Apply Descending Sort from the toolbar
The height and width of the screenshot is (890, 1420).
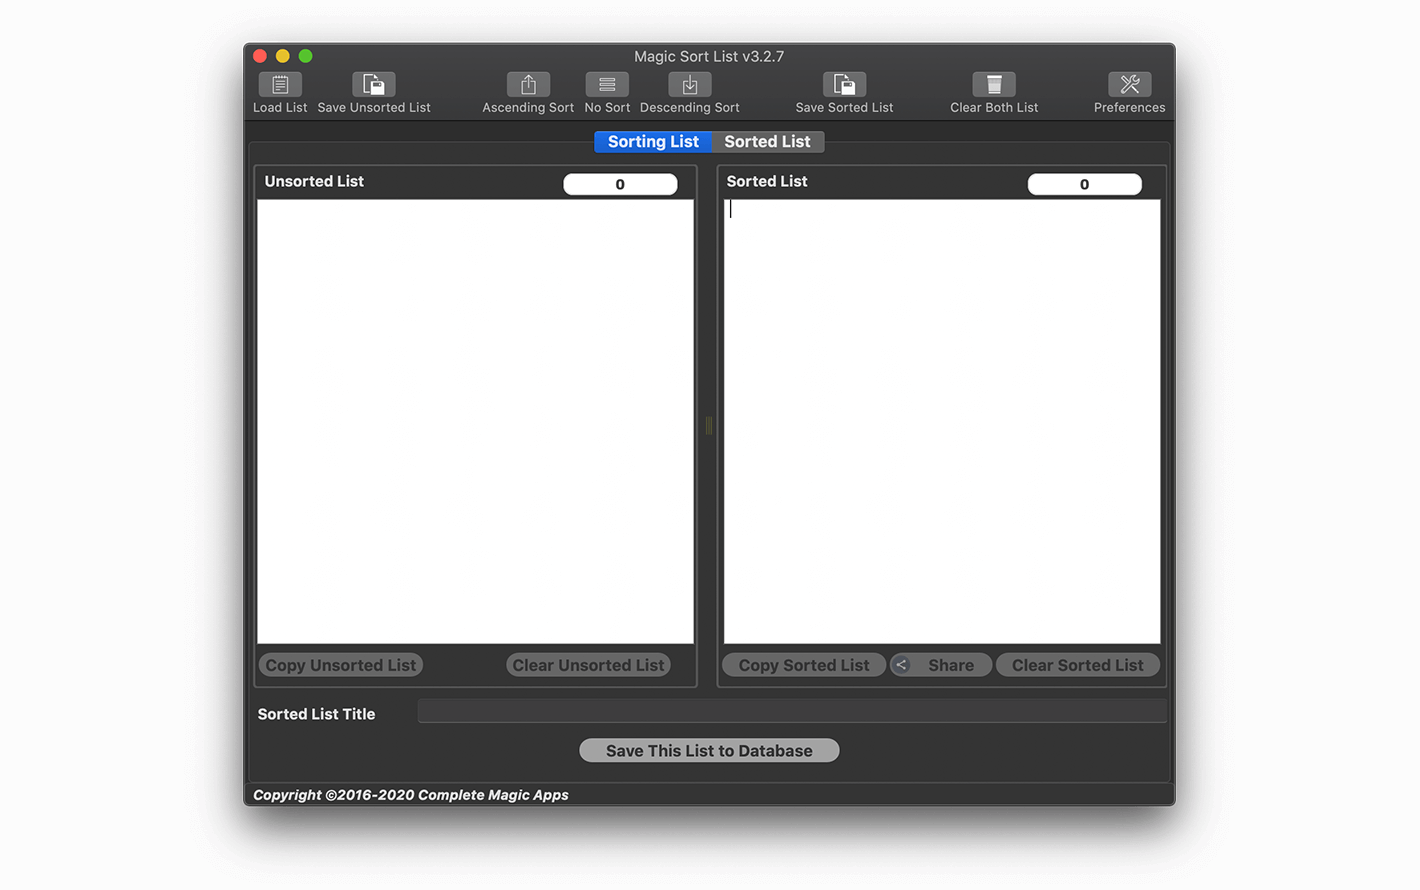[689, 85]
